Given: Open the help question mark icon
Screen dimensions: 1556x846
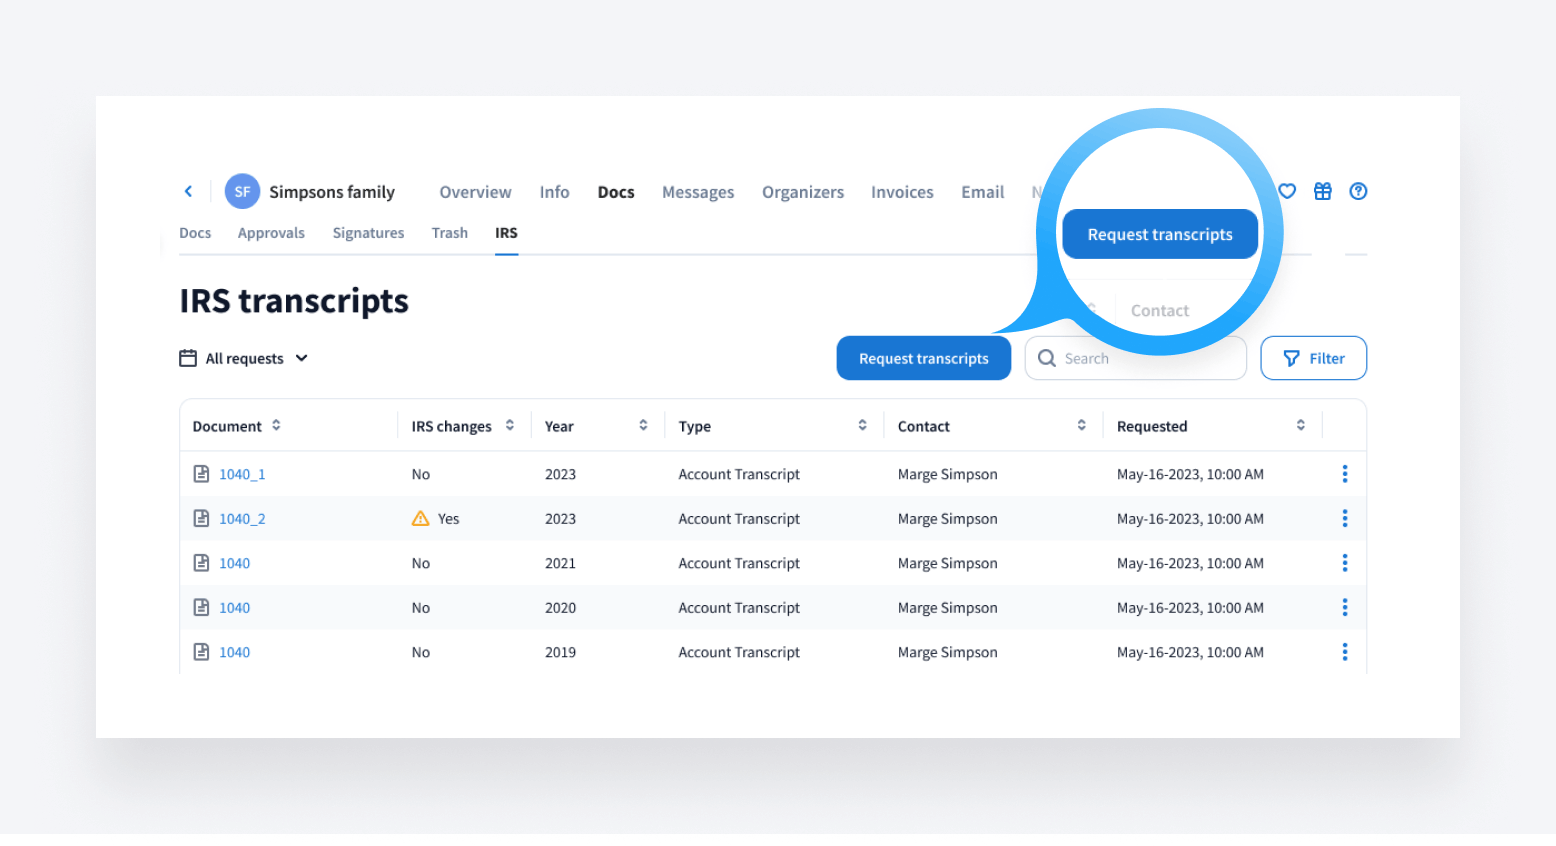Looking at the screenshot, I should [x=1358, y=191].
